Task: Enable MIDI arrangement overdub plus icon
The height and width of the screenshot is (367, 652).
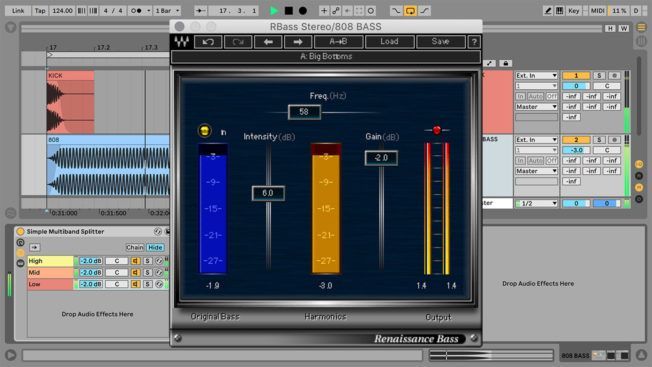Action: click(324, 11)
